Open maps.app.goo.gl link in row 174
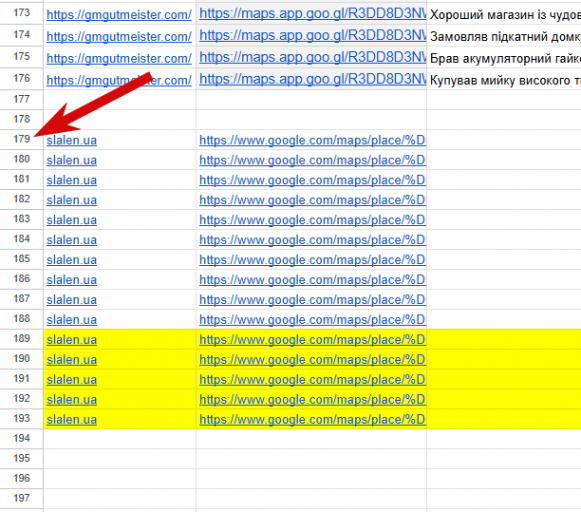 [x=313, y=36]
